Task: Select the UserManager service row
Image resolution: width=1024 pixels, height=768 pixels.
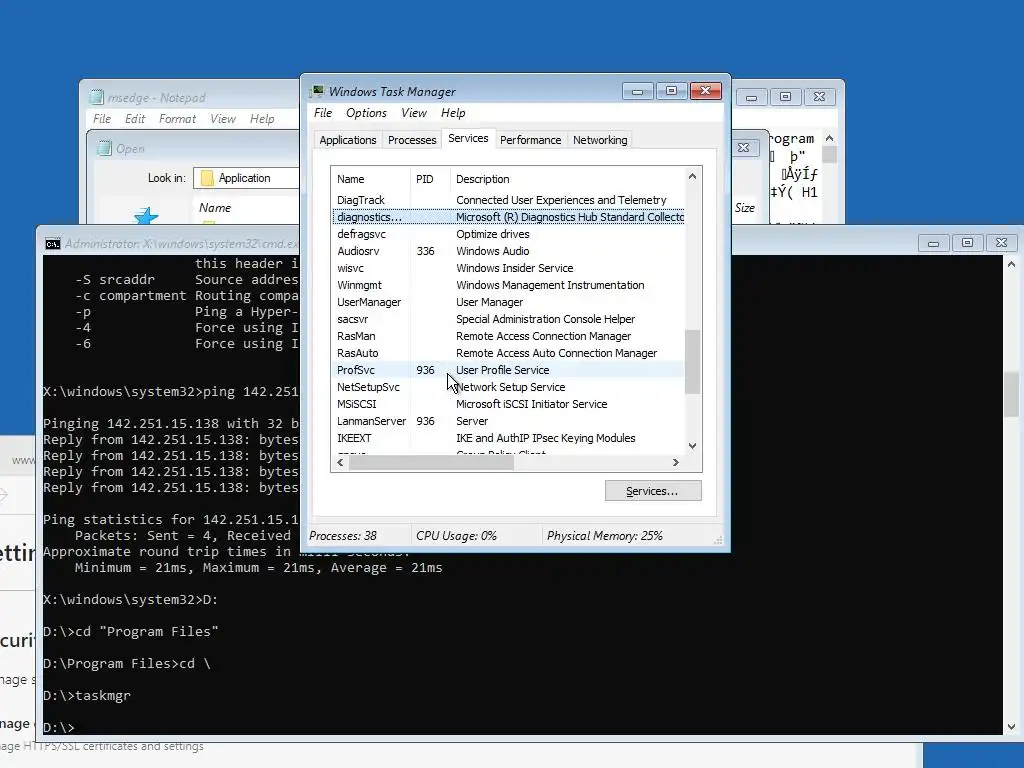Action: pos(508,302)
